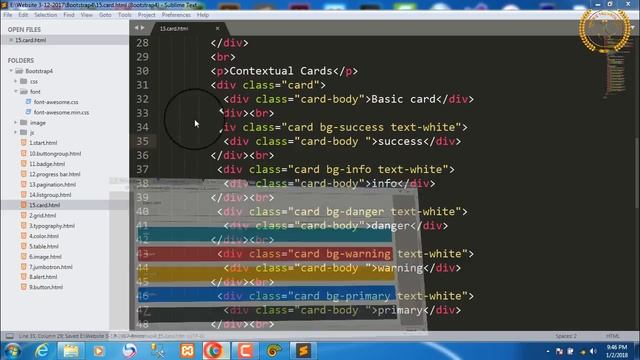Open the Goto menu
640x360 pixels.
click(x=105, y=15)
